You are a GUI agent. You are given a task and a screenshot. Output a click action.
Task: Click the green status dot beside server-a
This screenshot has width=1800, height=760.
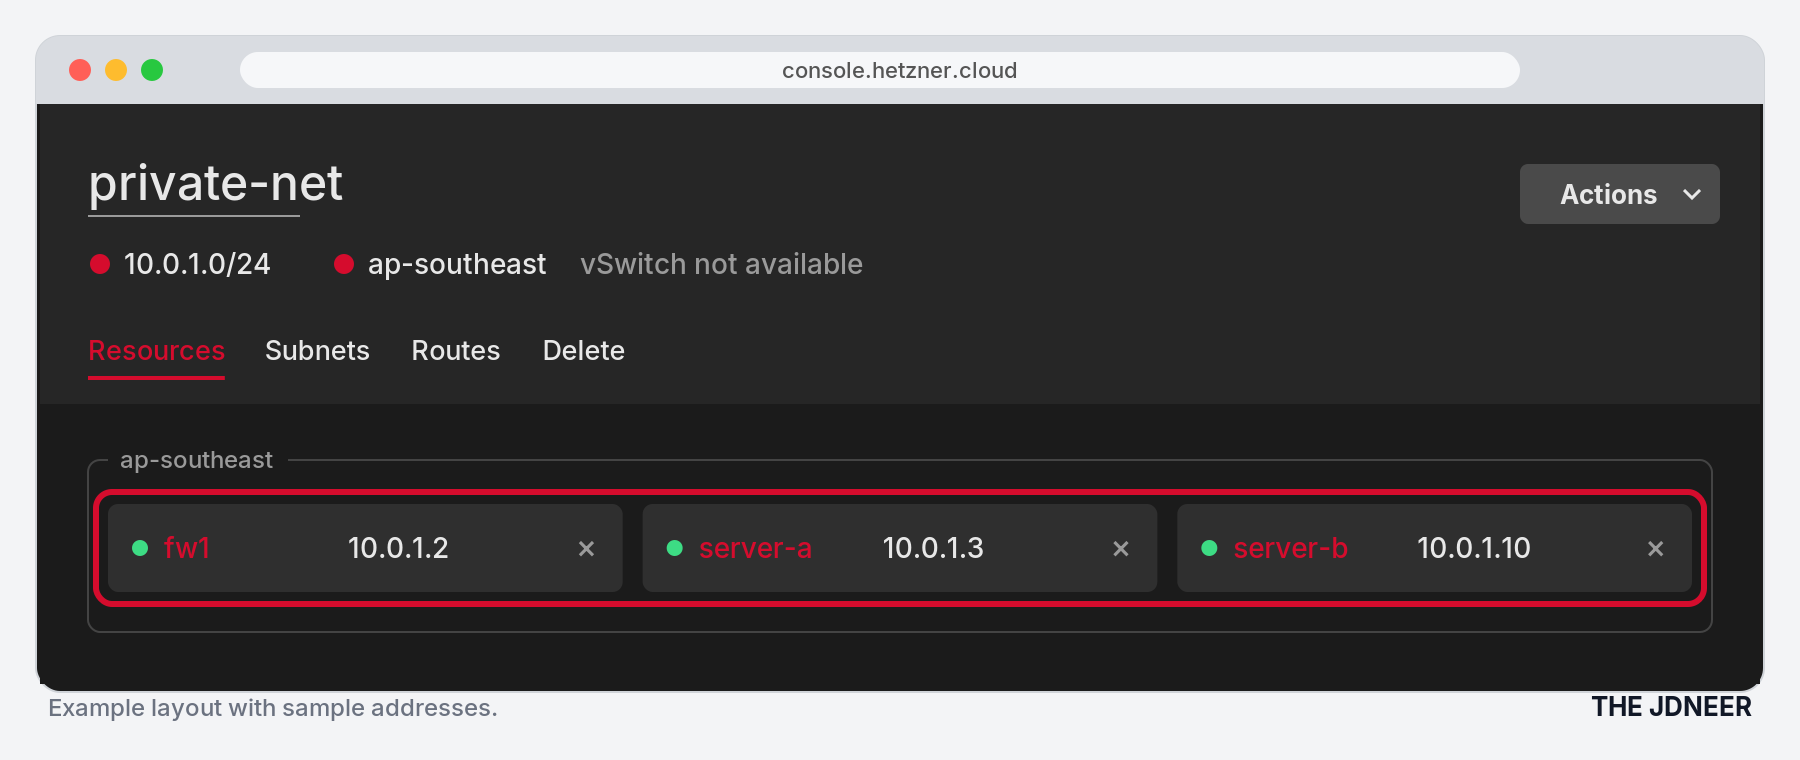click(675, 548)
